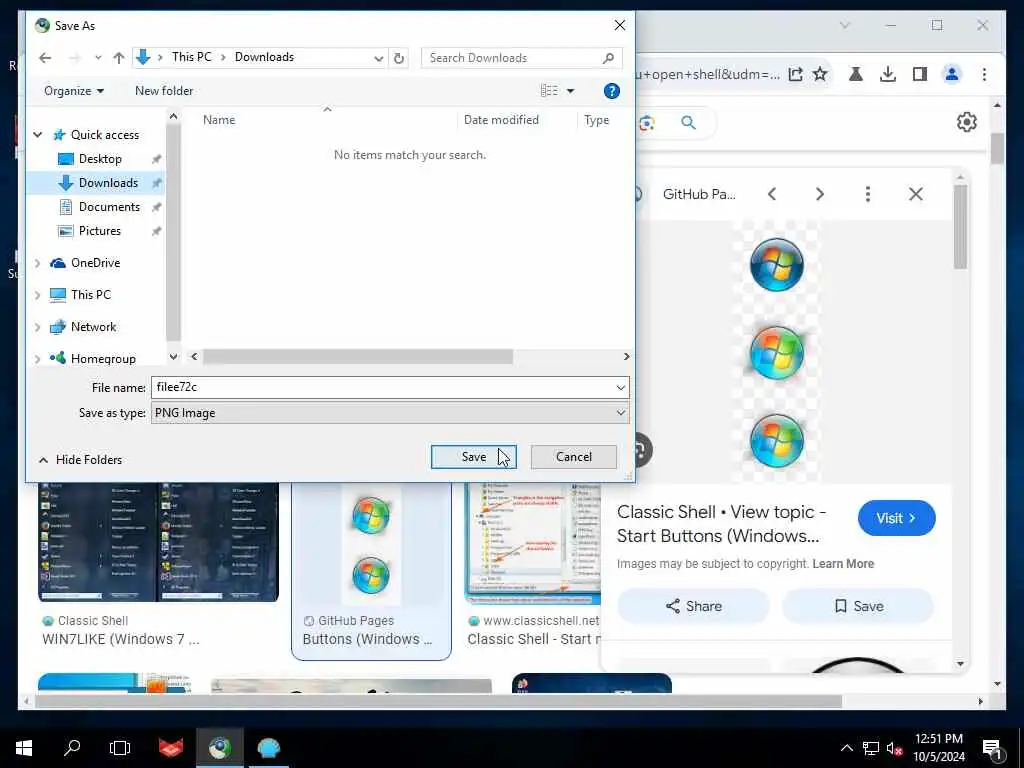Open GitHub Pages Buttons result thumbnail
This screenshot has height=768, width=1024.
[x=371, y=545]
